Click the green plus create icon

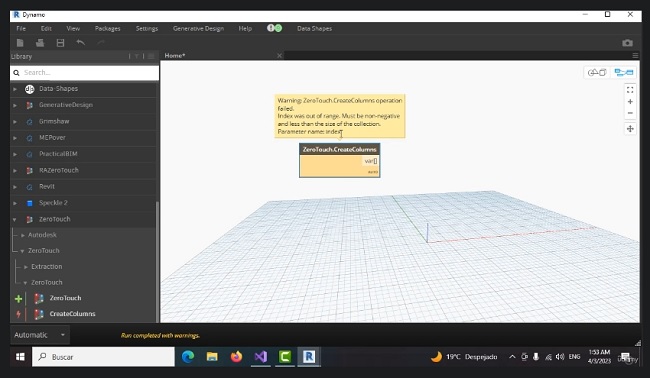click(x=18, y=298)
